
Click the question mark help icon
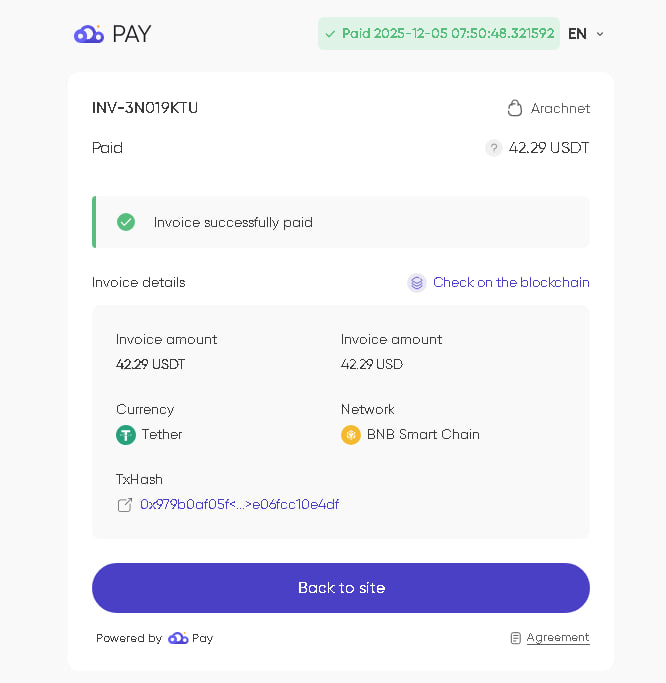pos(494,148)
